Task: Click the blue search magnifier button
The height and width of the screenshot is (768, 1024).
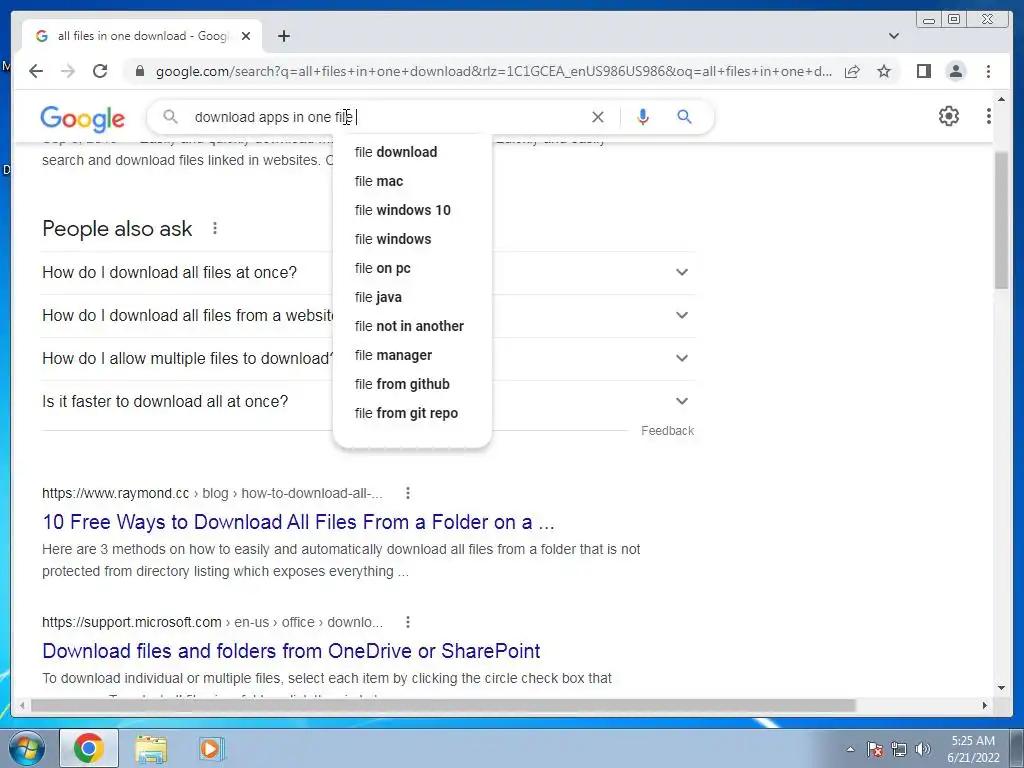Action: click(684, 117)
